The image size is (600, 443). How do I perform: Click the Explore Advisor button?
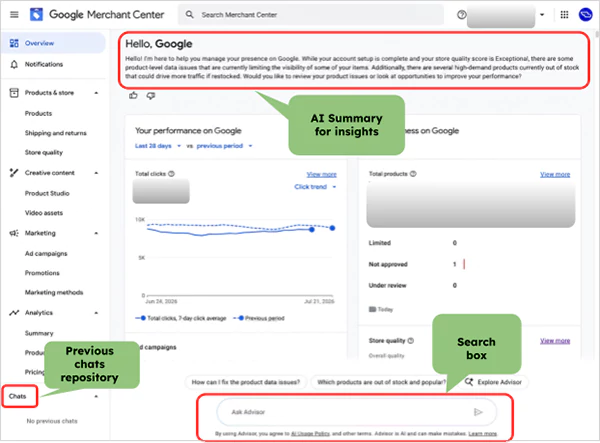(x=494, y=382)
